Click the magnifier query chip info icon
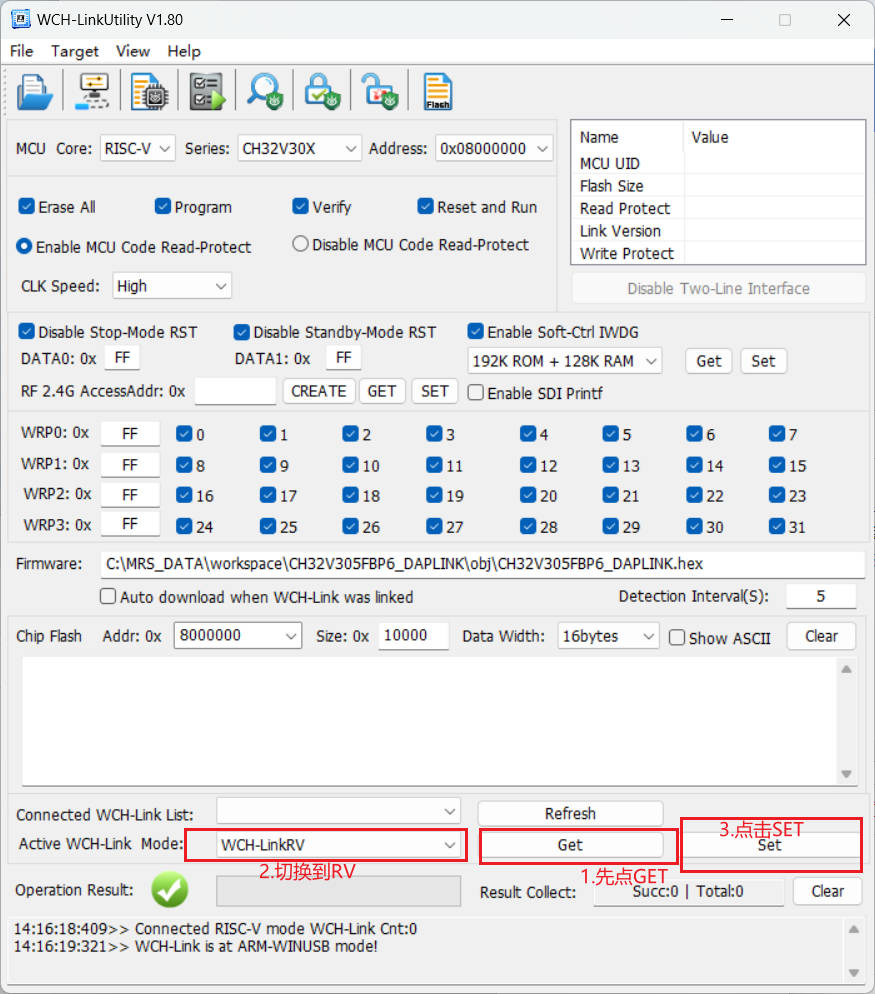This screenshot has height=994, width=875. (x=265, y=92)
